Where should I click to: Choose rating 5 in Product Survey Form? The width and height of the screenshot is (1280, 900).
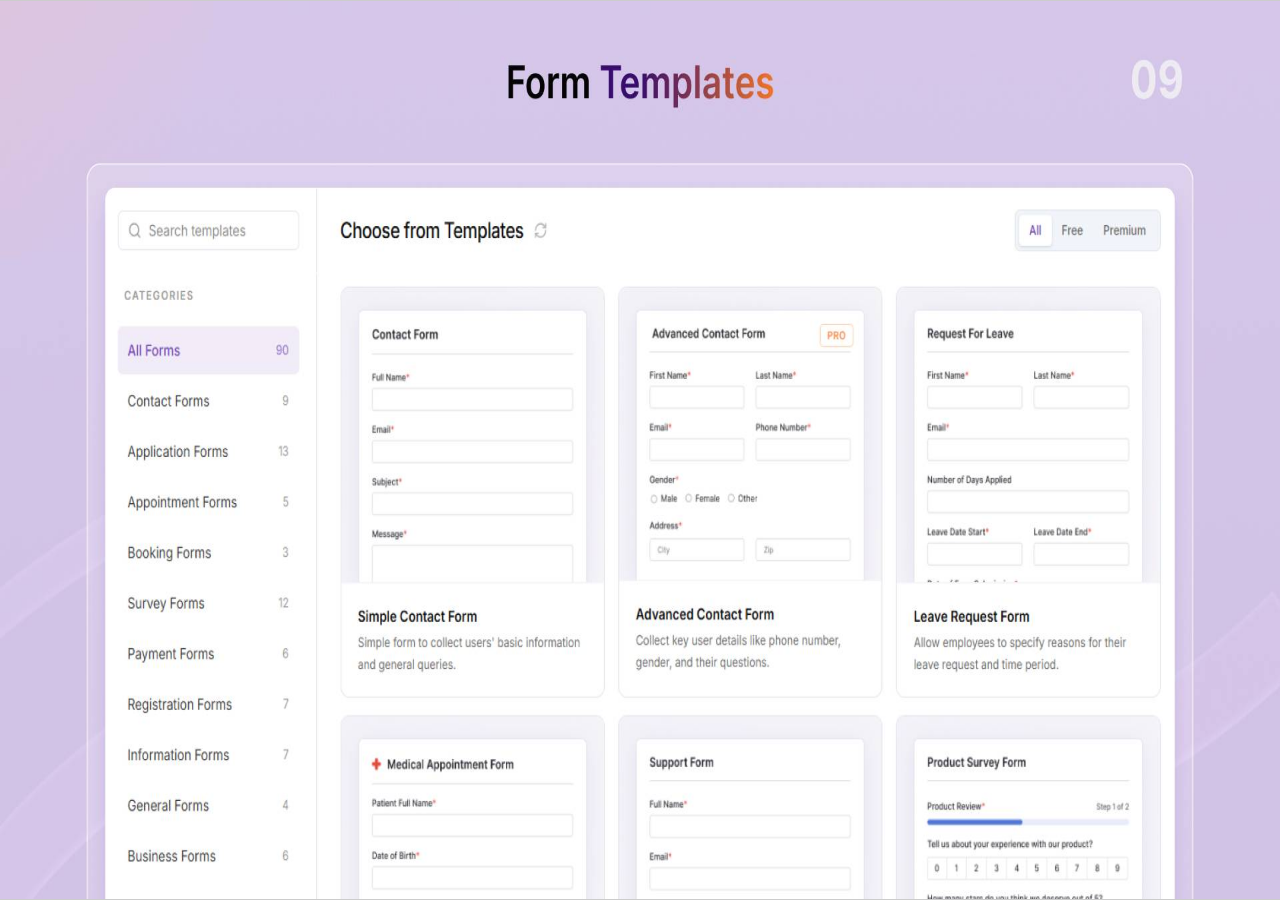tap(1037, 868)
